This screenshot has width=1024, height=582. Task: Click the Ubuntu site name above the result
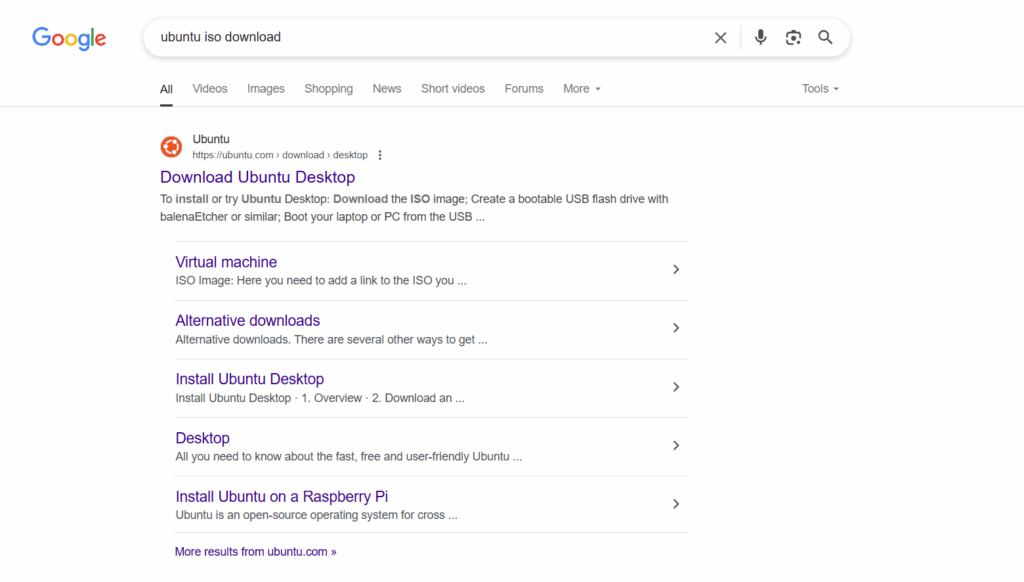(211, 139)
